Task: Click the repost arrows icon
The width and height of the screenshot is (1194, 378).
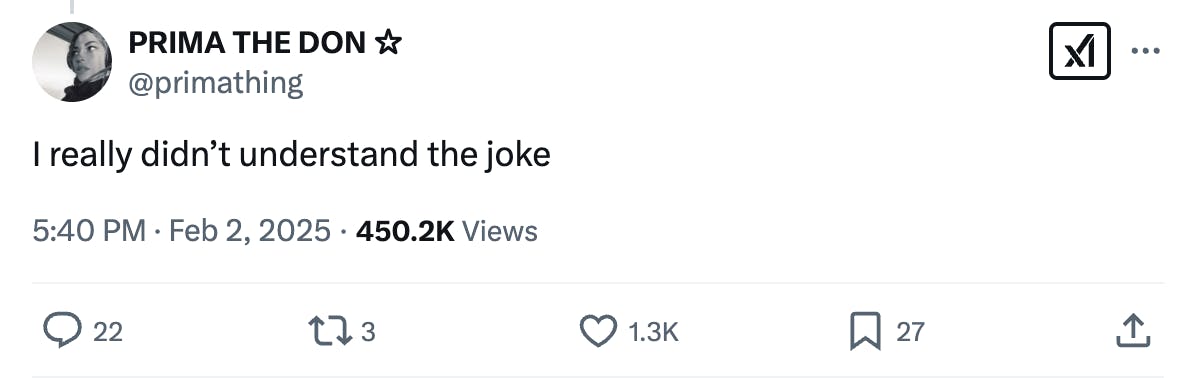Action: [x=327, y=331]
